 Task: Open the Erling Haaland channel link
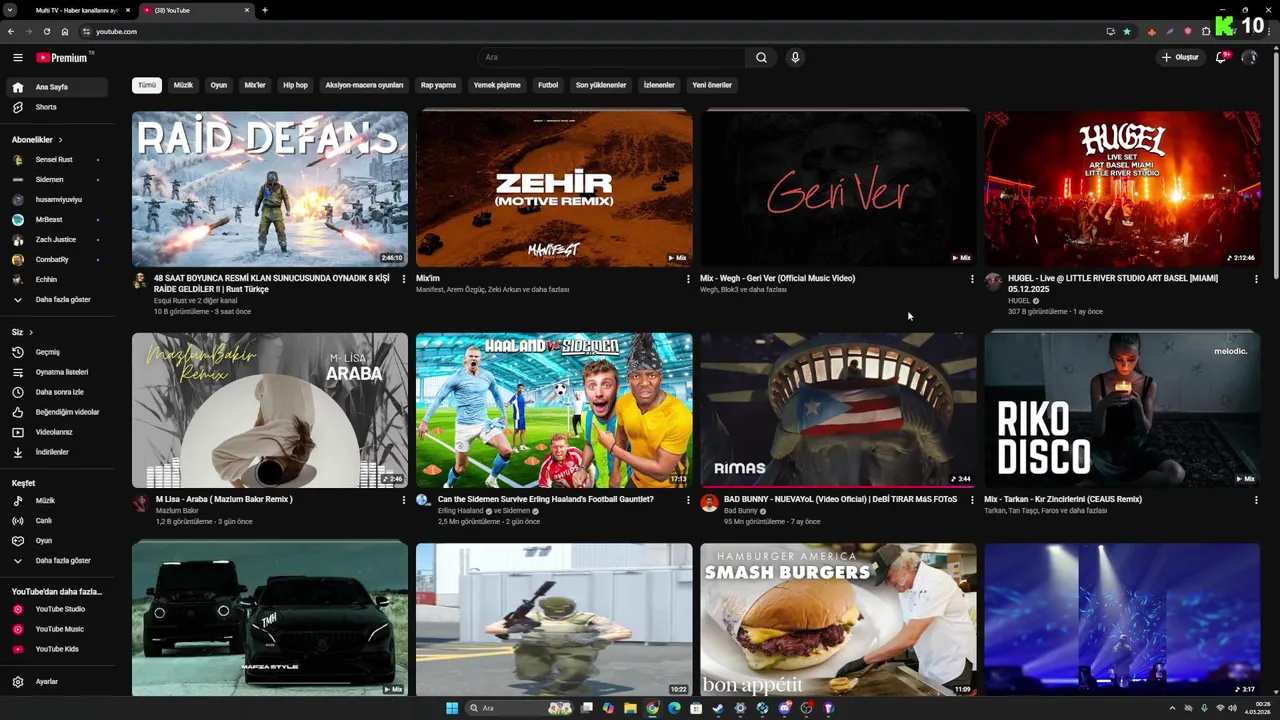pyautogui.click(x=460, y=511)
